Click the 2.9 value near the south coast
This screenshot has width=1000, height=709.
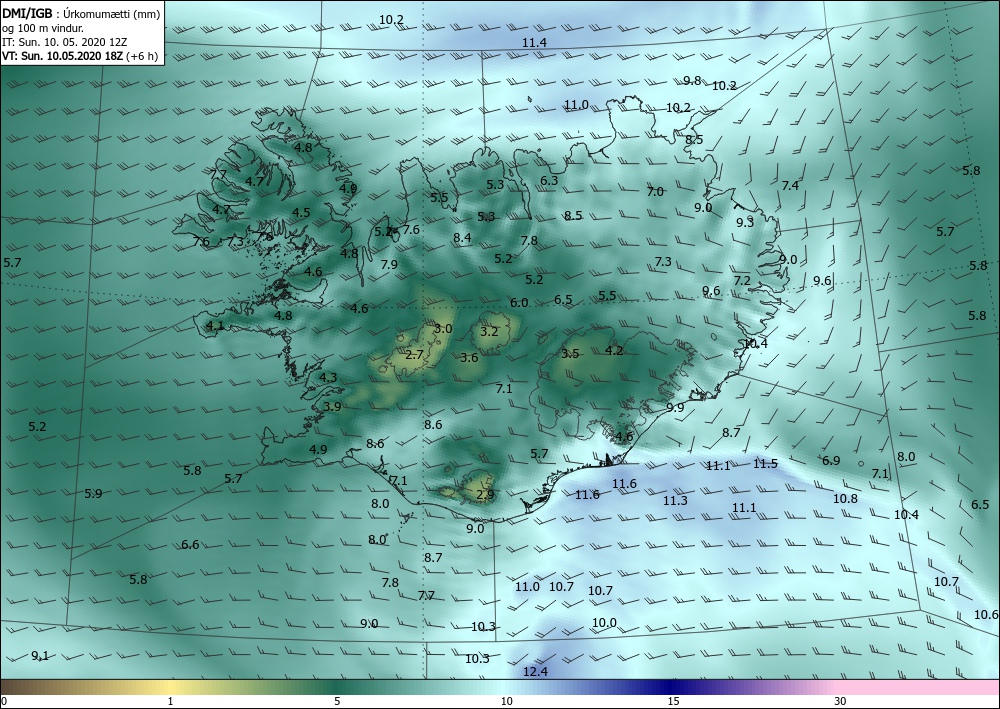tap(485, 494)
